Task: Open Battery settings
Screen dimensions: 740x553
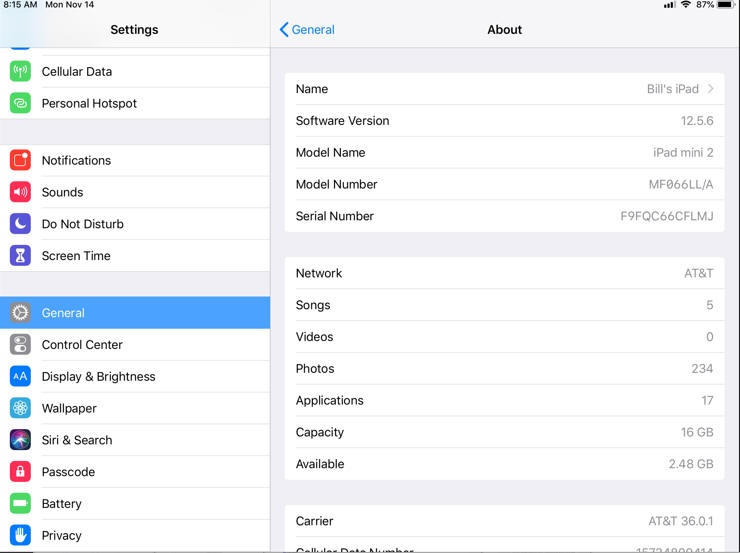Action: (x=135, y=503)
